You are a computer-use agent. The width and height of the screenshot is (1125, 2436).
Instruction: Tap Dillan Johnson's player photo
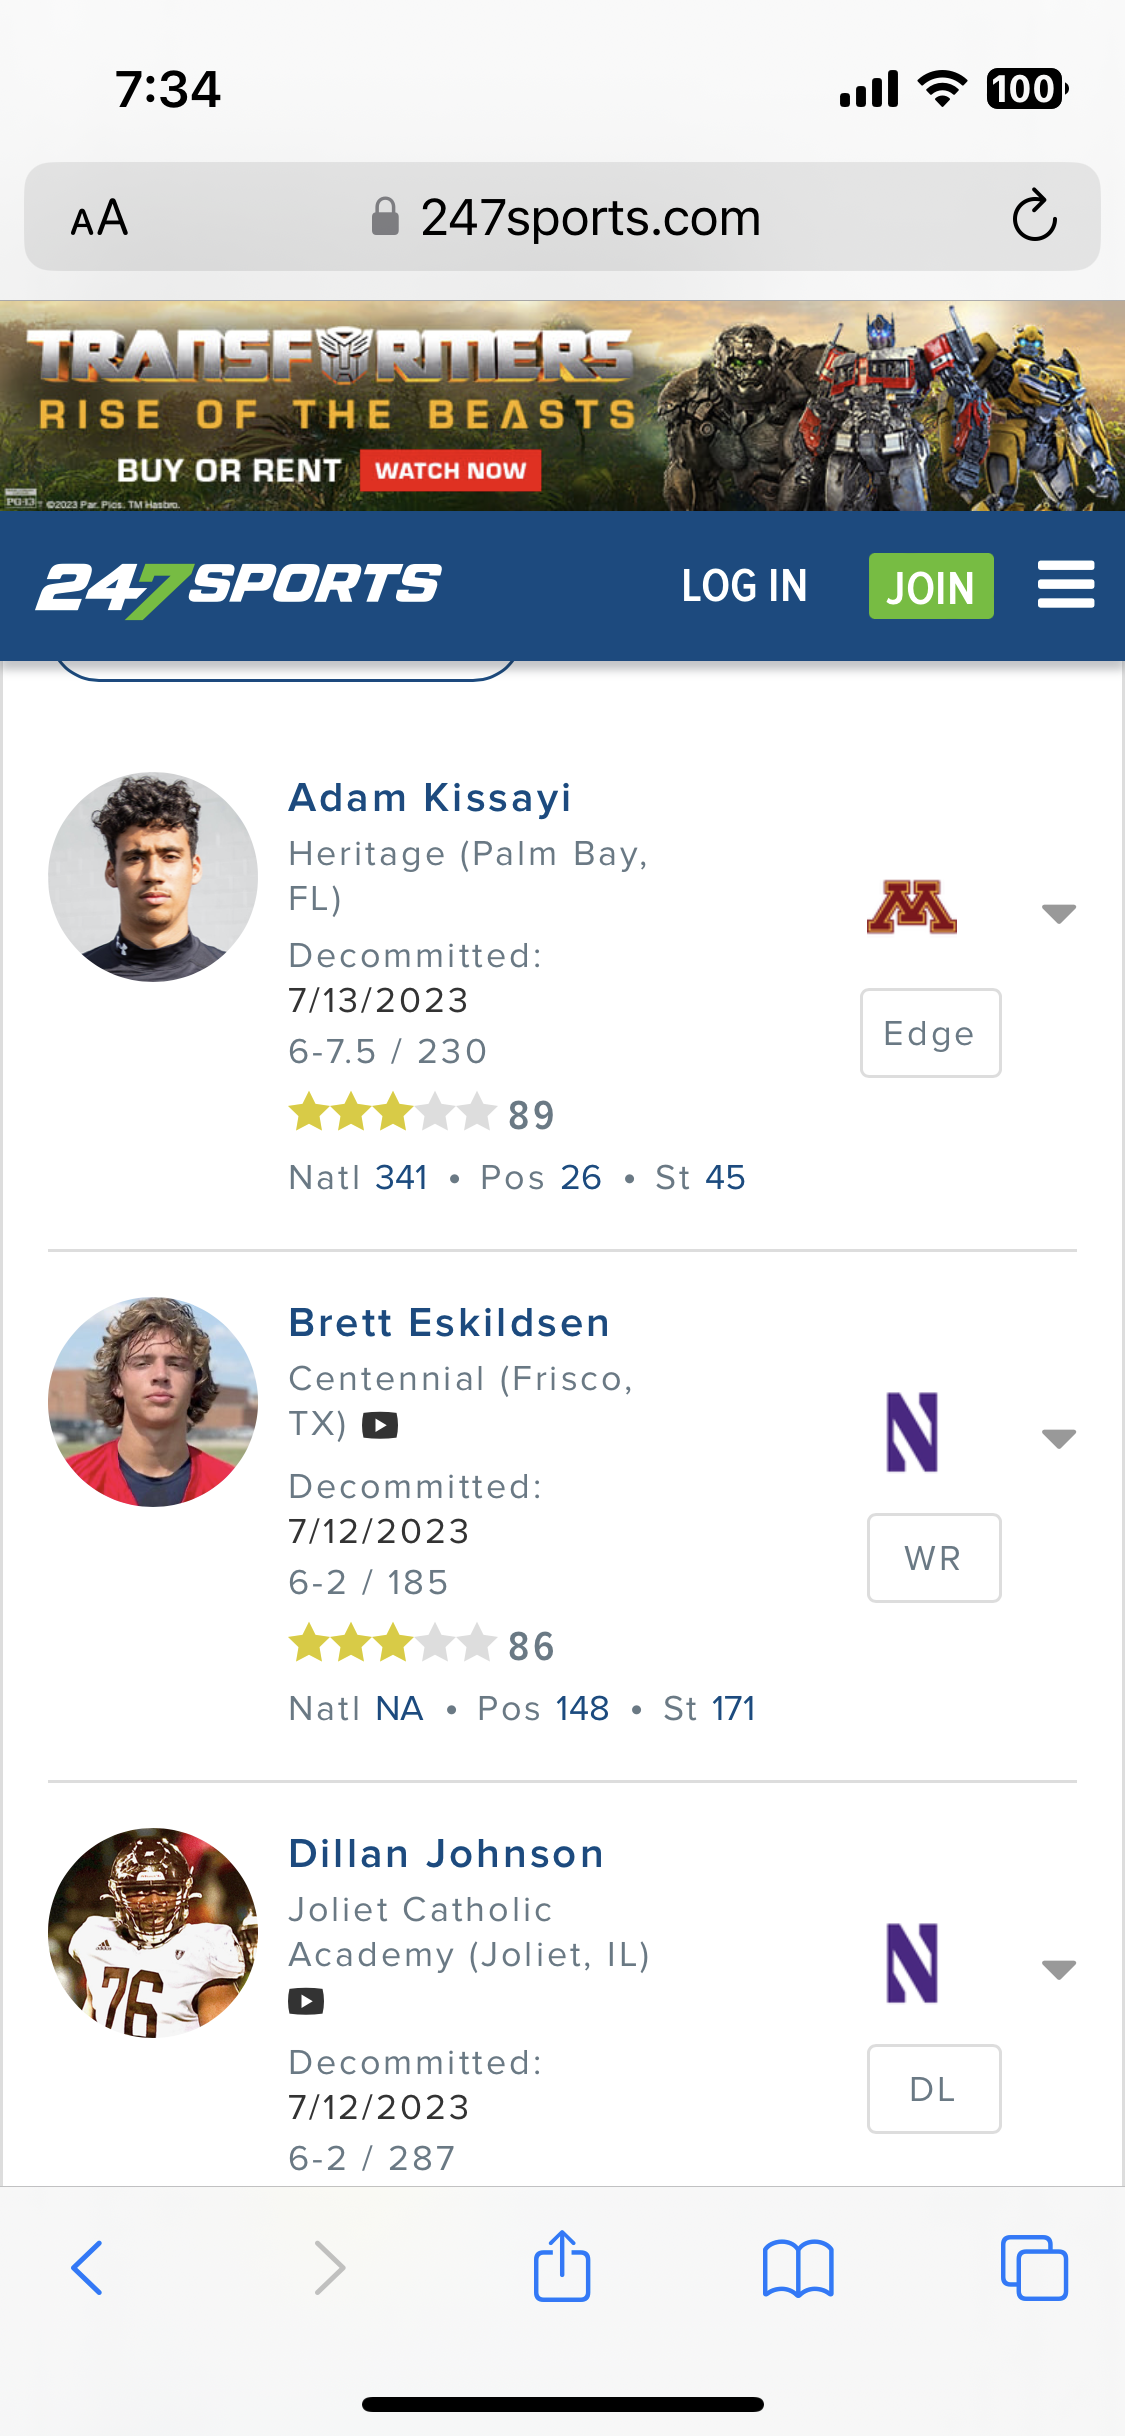153,1932
